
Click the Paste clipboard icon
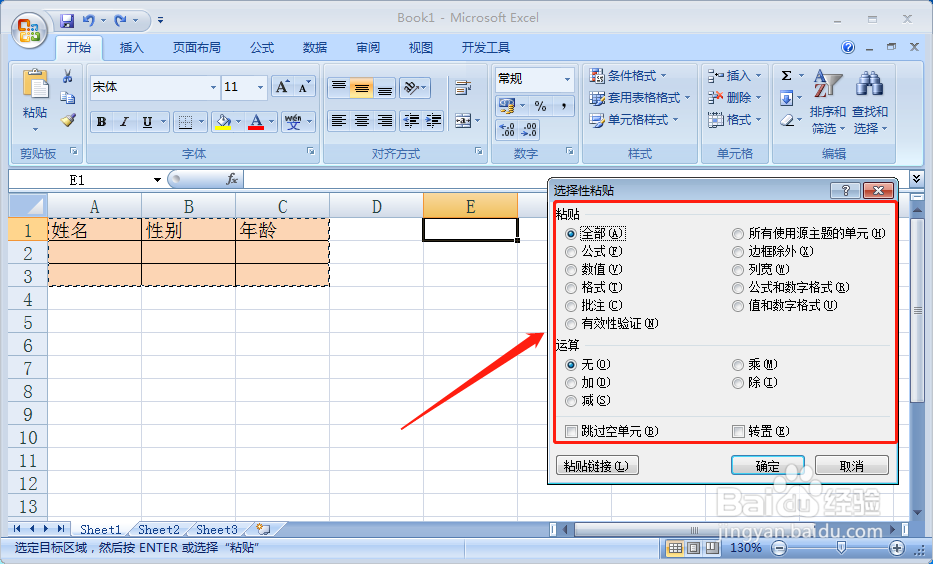point(35,85)
